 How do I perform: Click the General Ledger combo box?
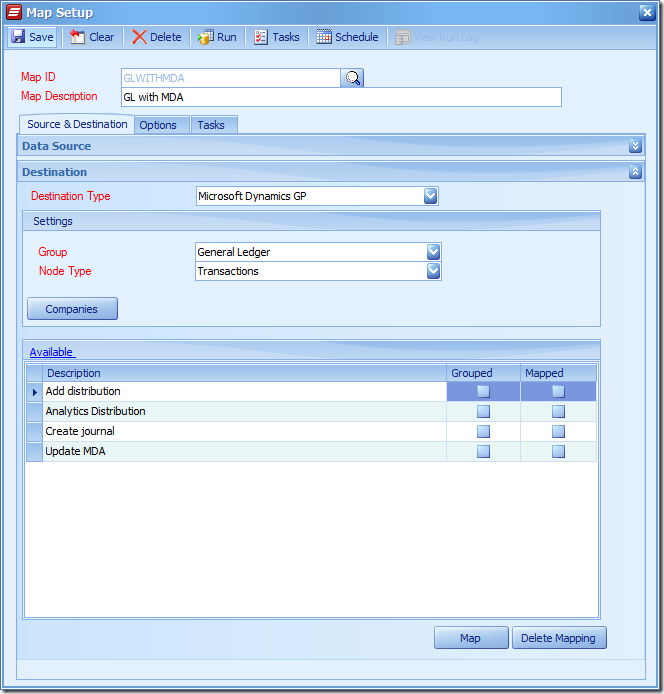point(318,252)
